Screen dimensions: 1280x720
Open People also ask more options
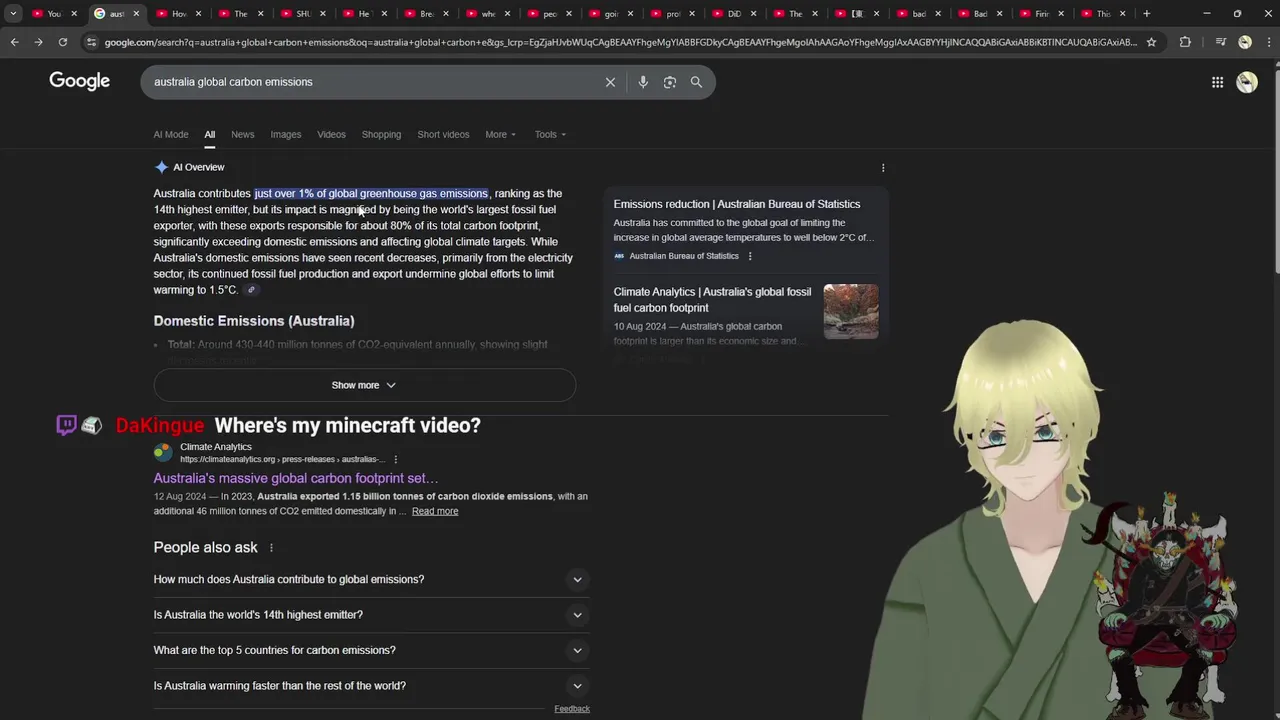point(271,548)
